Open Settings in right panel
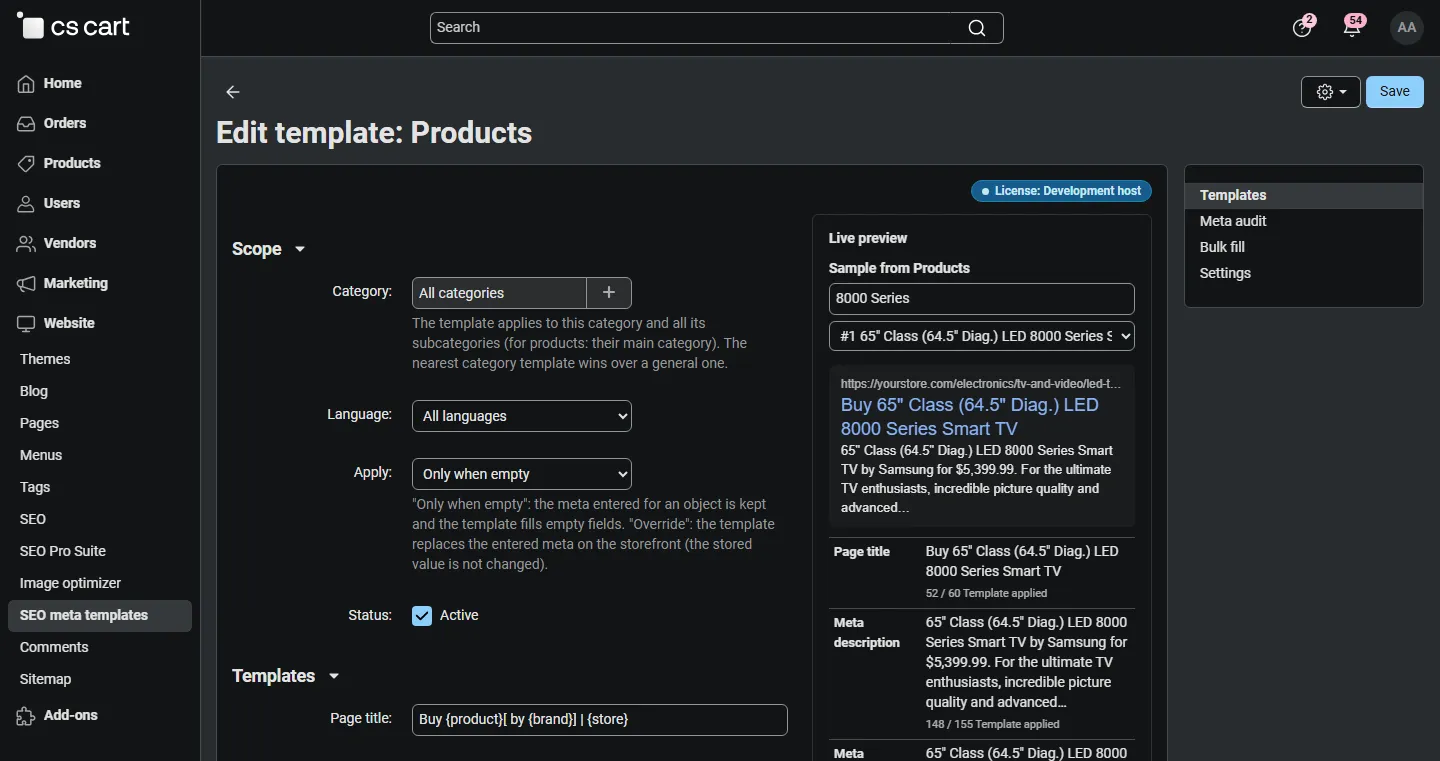Viewport: 1440px width, 761px height. pyautogui.click(x=1225, y=273)
